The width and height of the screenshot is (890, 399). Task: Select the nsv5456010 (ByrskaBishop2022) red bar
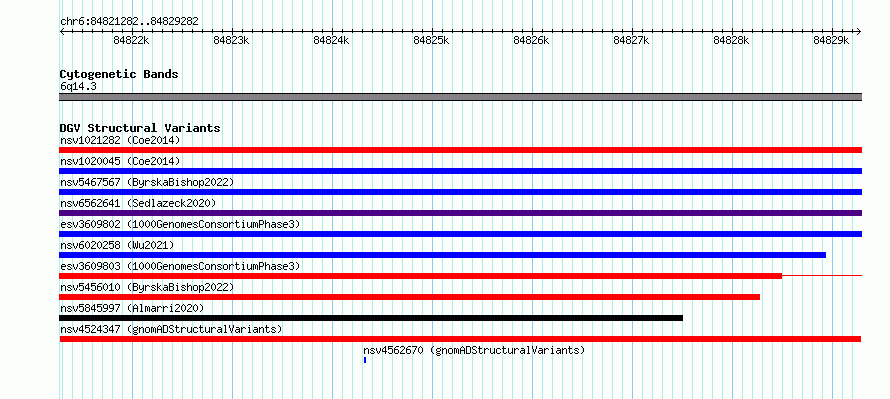click(410, 297)
